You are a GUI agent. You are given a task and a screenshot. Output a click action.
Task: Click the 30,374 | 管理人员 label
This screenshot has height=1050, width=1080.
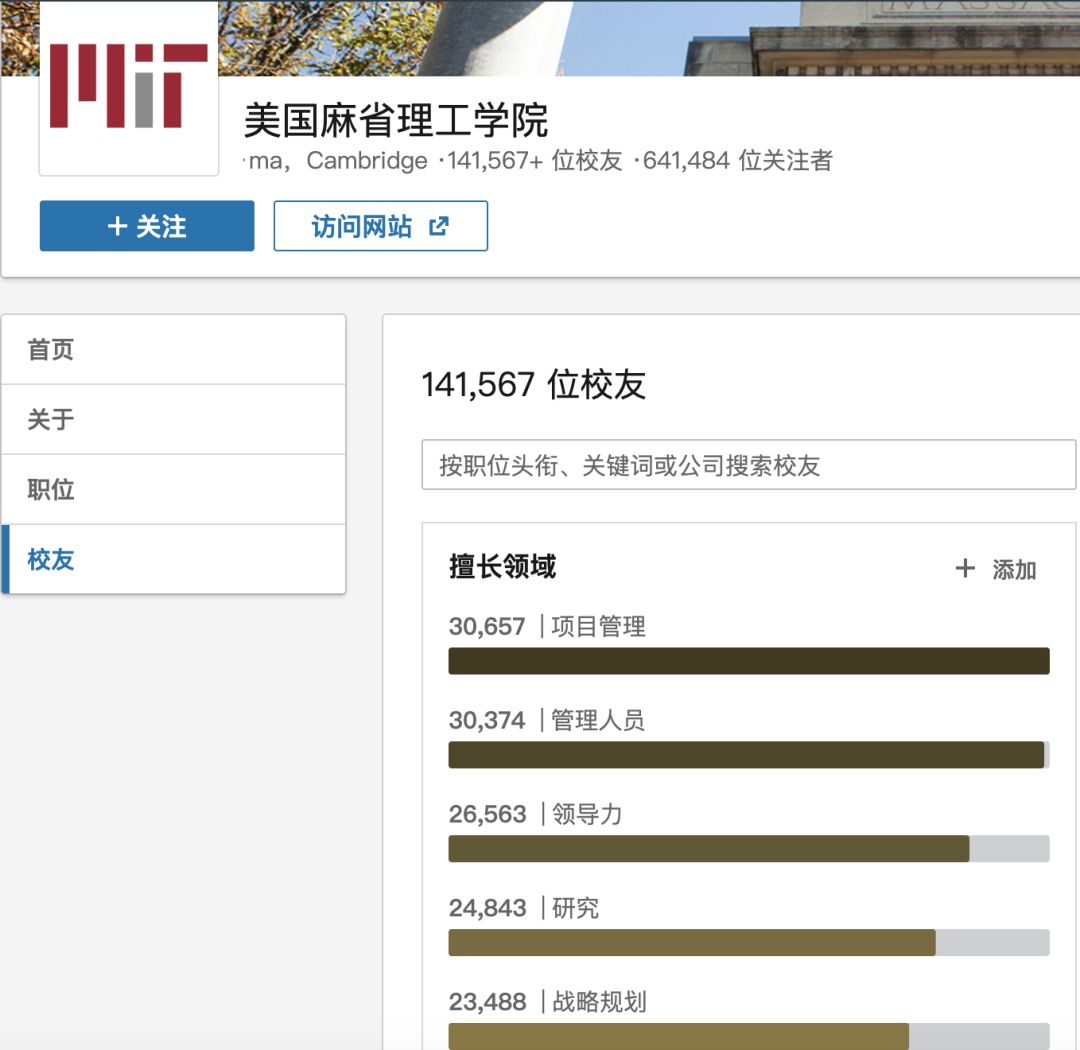pyautogui.click(x=547, y=721)
